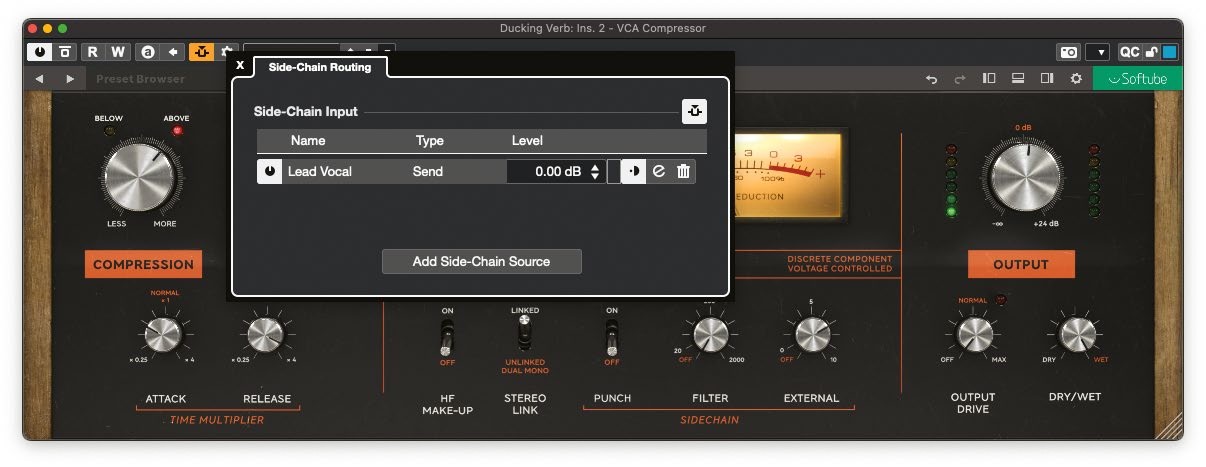Toggle the plug-in activate power button
Viewport: 1206px width, 467px height.
point(40,52)
